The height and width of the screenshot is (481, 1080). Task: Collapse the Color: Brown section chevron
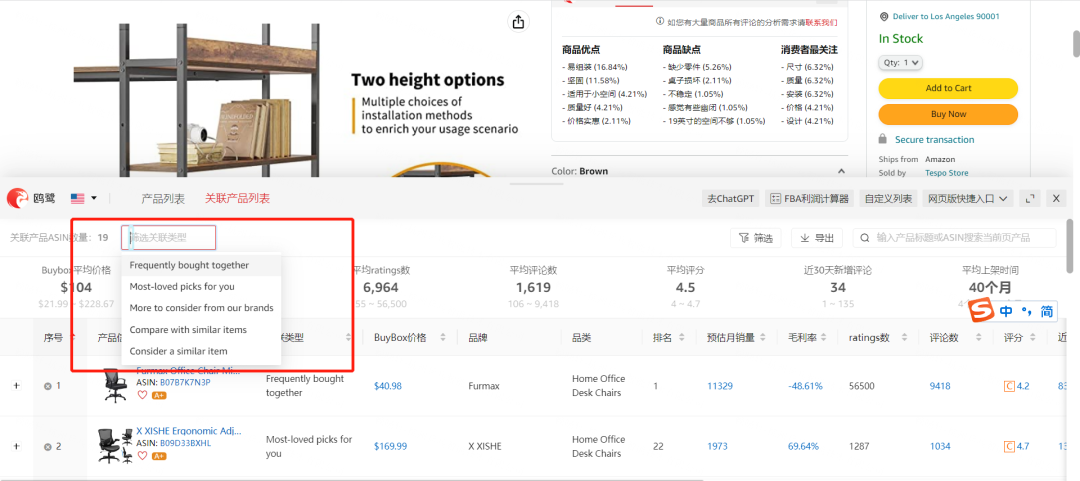[x=841, y=171]
